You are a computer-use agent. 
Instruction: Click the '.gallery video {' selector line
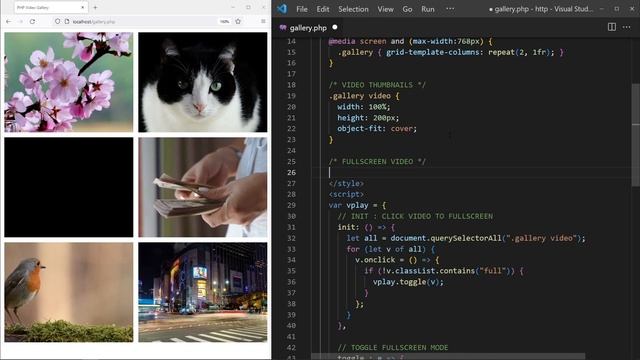click(364, 96)
